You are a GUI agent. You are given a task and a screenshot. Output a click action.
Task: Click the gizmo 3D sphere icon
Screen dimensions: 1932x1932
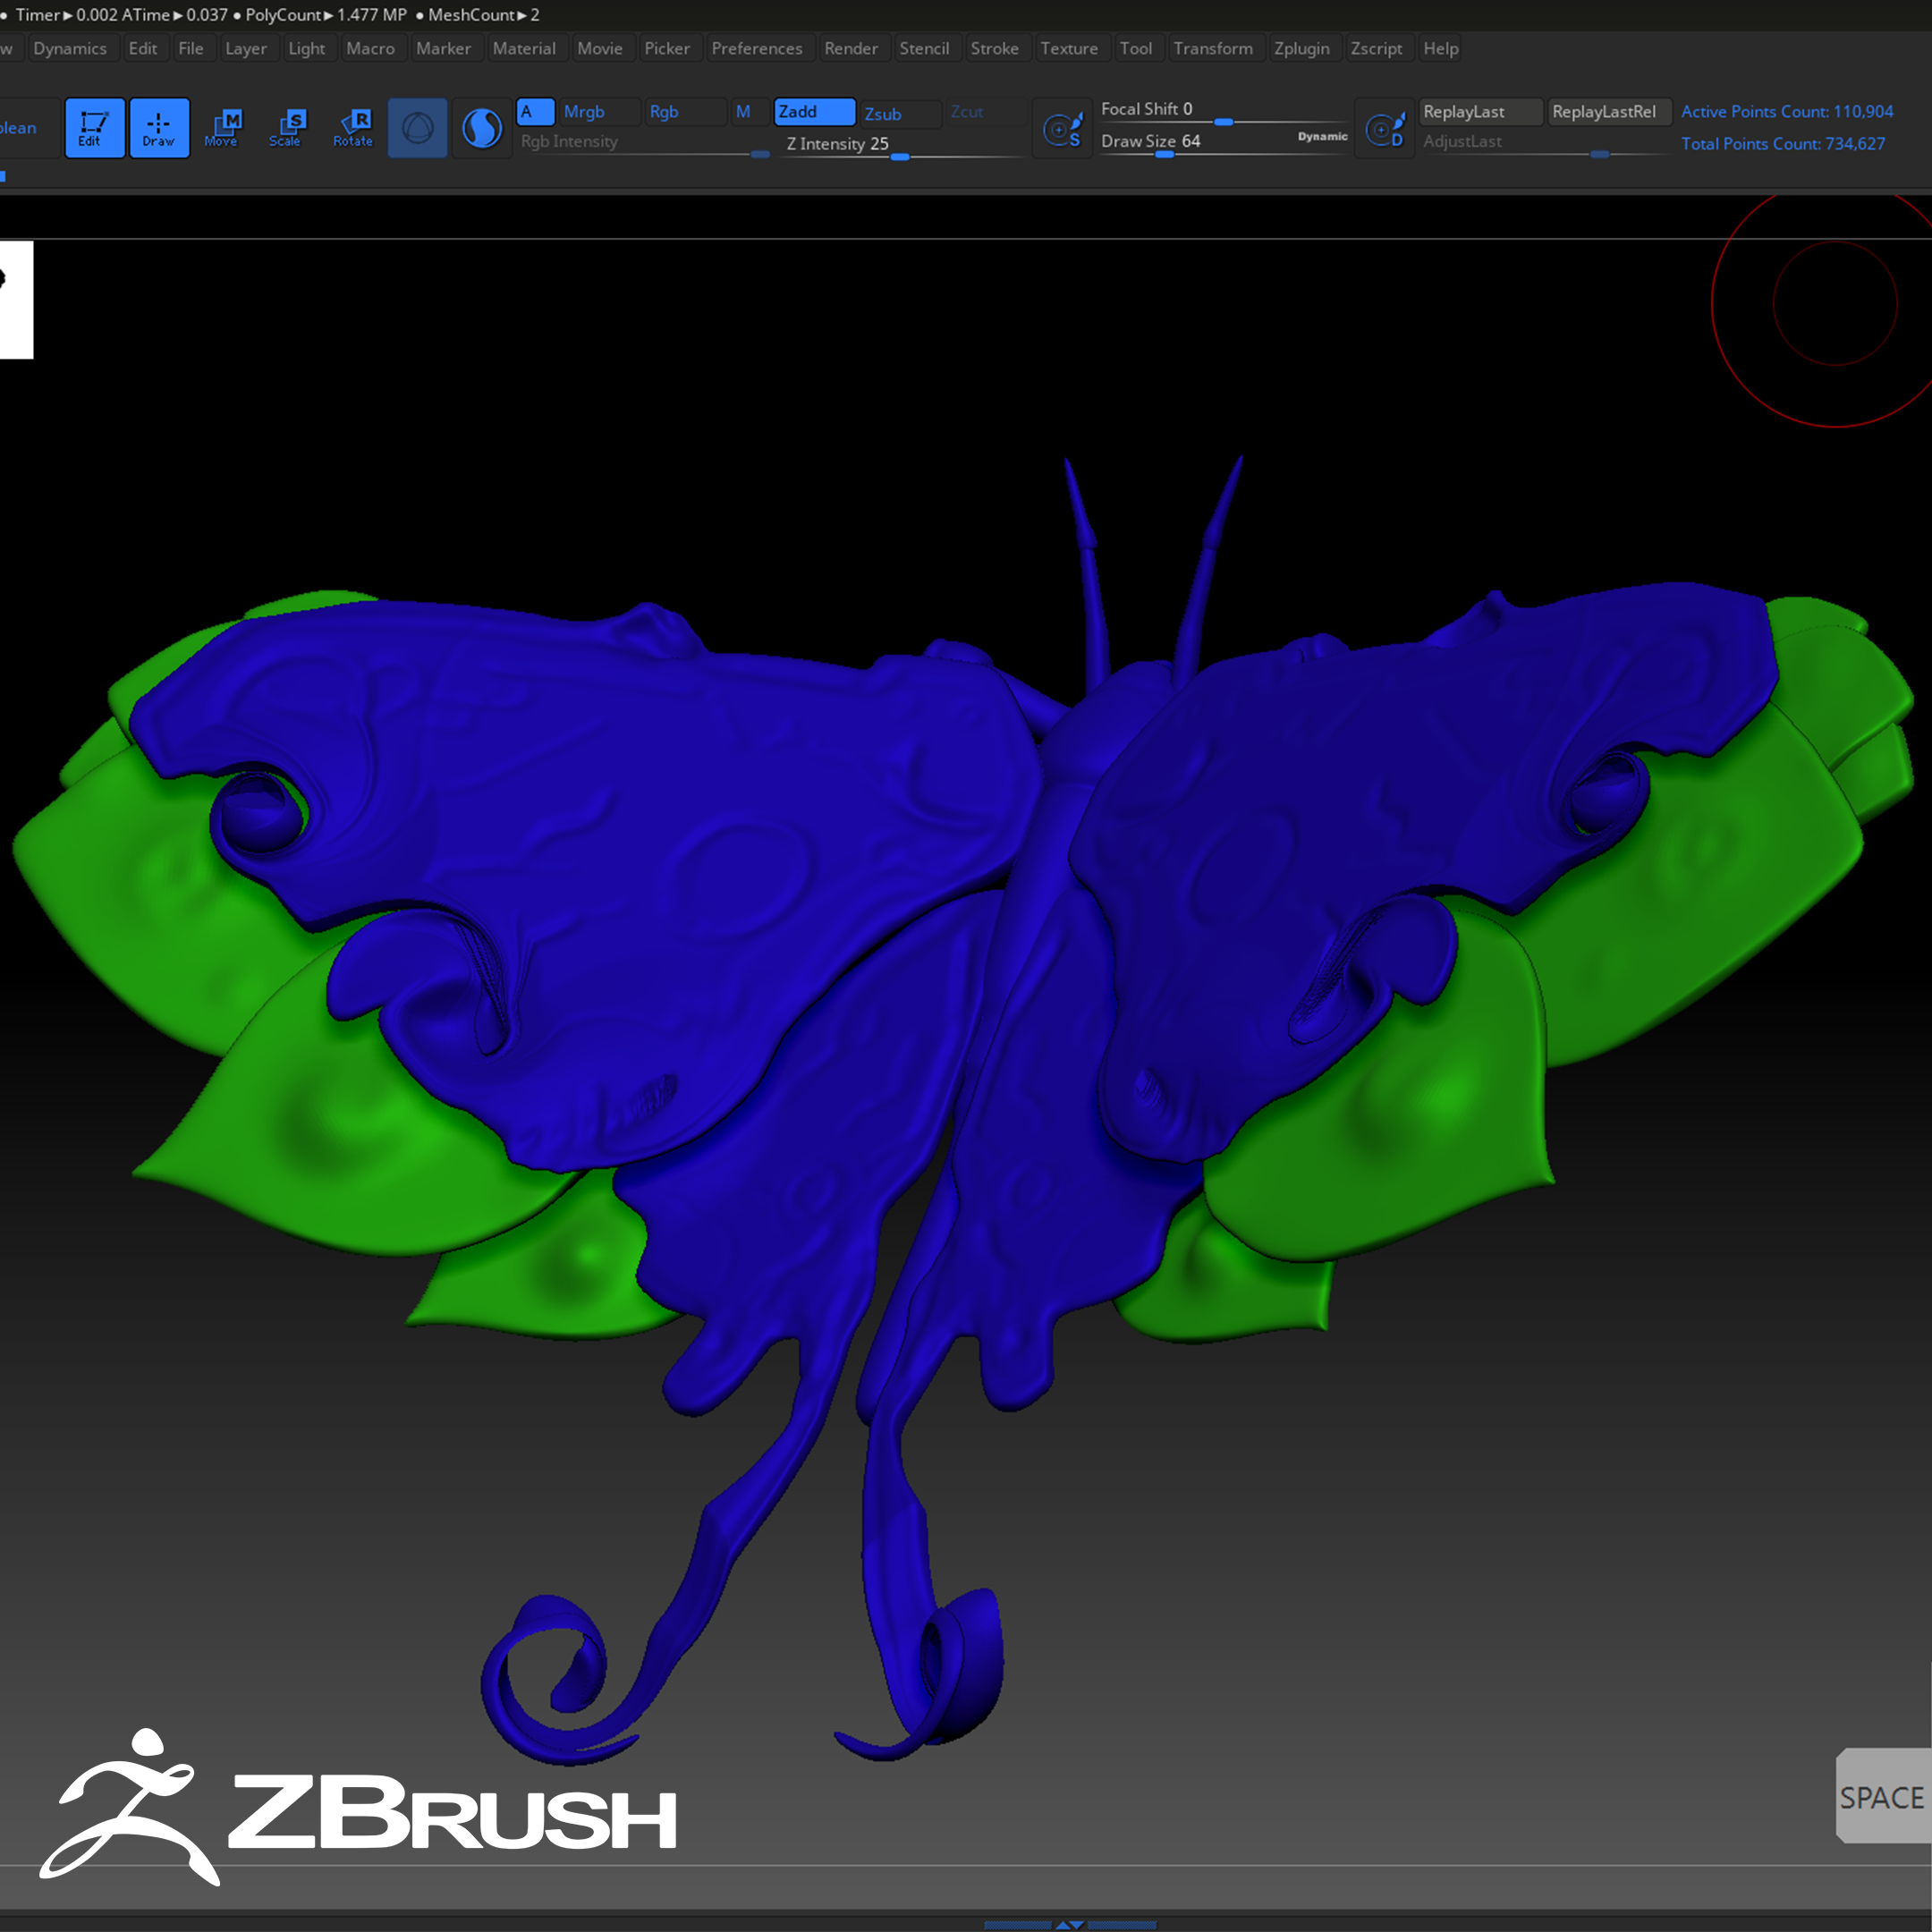point(417,128)
